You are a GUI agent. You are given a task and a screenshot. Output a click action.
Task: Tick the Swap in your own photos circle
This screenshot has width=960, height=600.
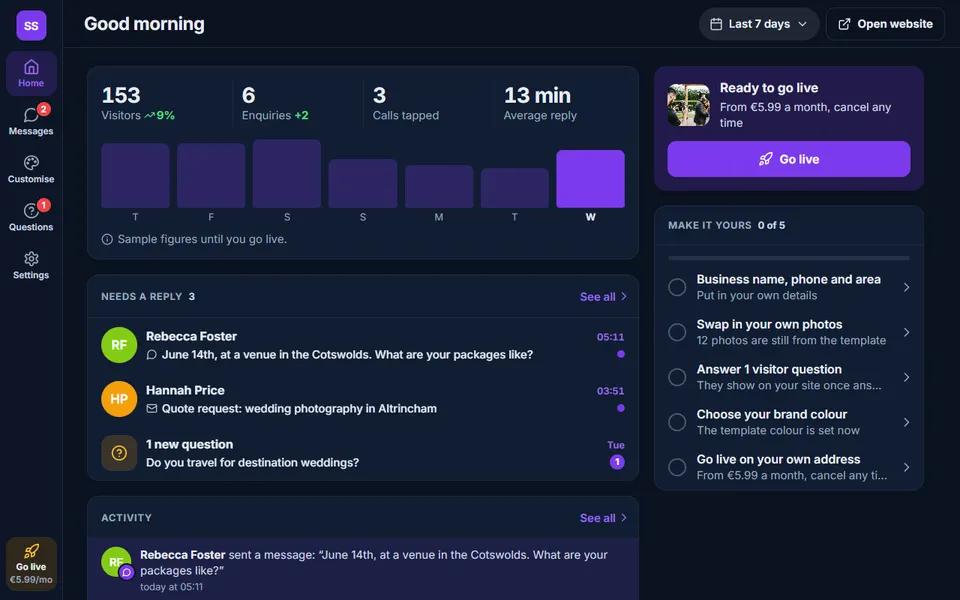(677, 332)
